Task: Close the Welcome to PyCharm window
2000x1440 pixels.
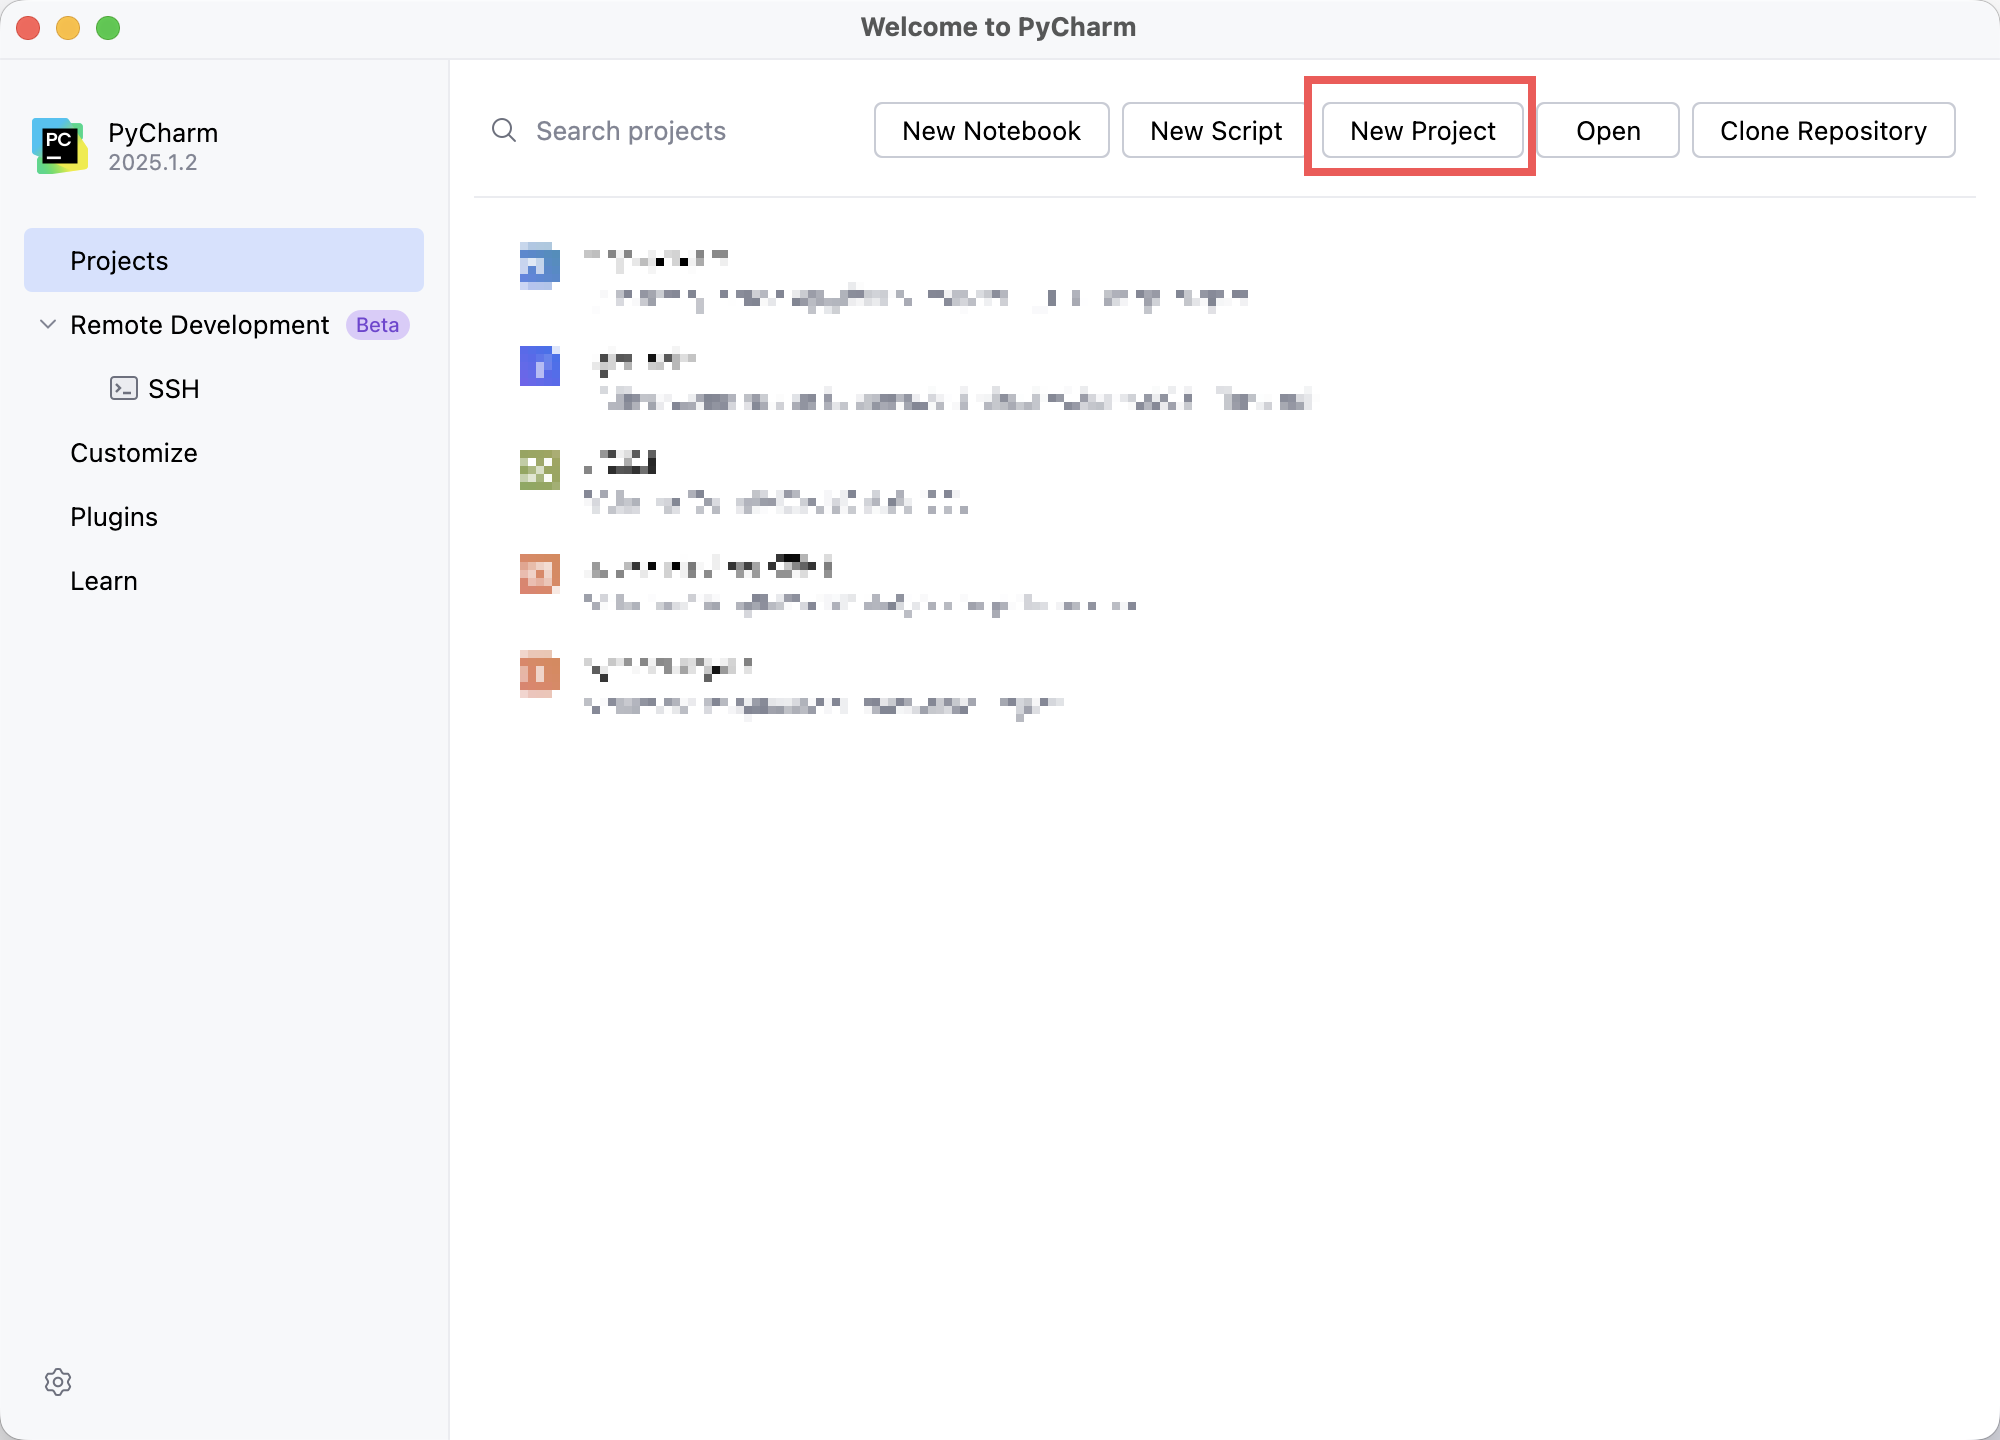Action: (28, 28)
